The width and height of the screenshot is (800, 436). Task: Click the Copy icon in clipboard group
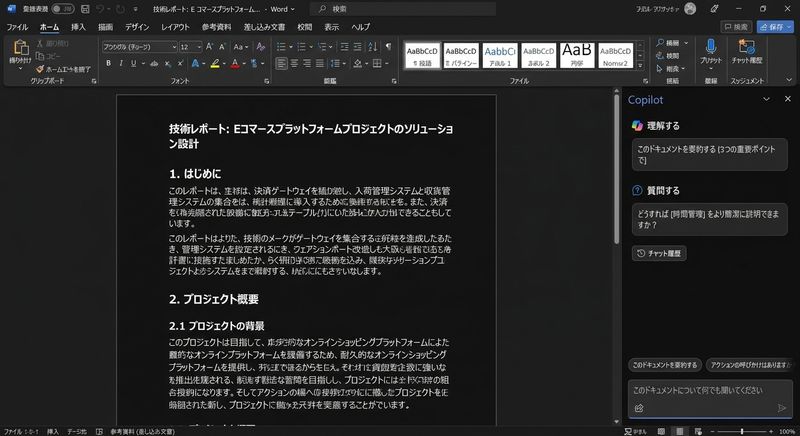point(39,56)
